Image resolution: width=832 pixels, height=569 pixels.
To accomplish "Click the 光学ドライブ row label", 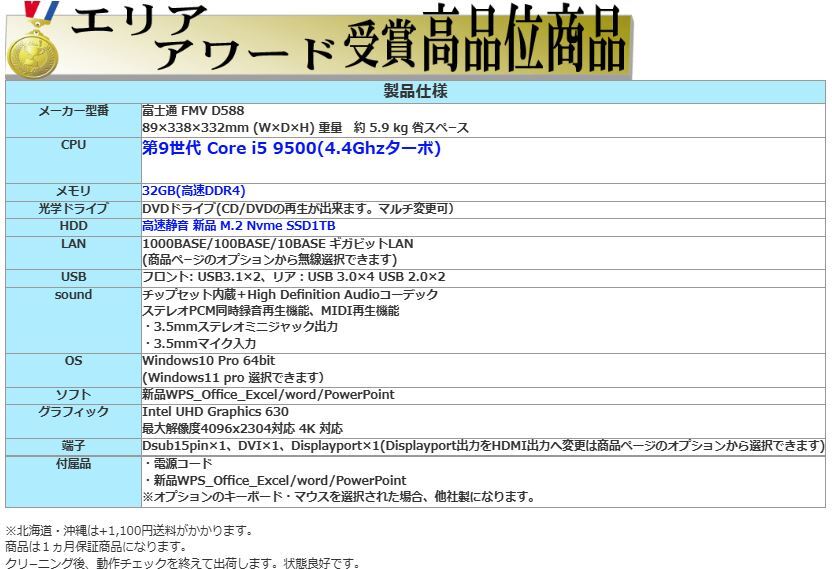I will [73, 209].
